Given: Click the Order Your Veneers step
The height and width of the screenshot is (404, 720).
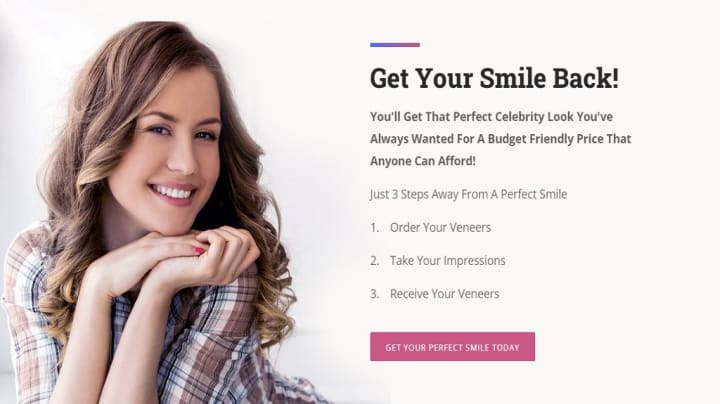Looking at the screenshot, I should pyautogui.click(x=440, y=227).
